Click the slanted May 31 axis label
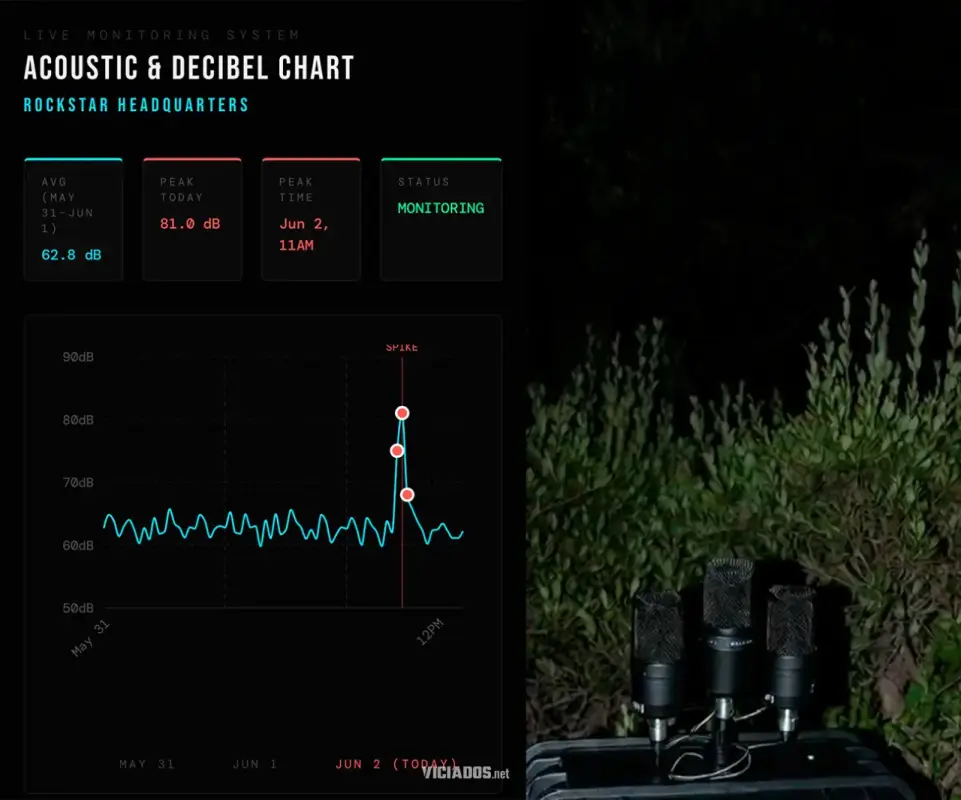The width and height of the screenshot is (961, 800). [x=90, y=638]
